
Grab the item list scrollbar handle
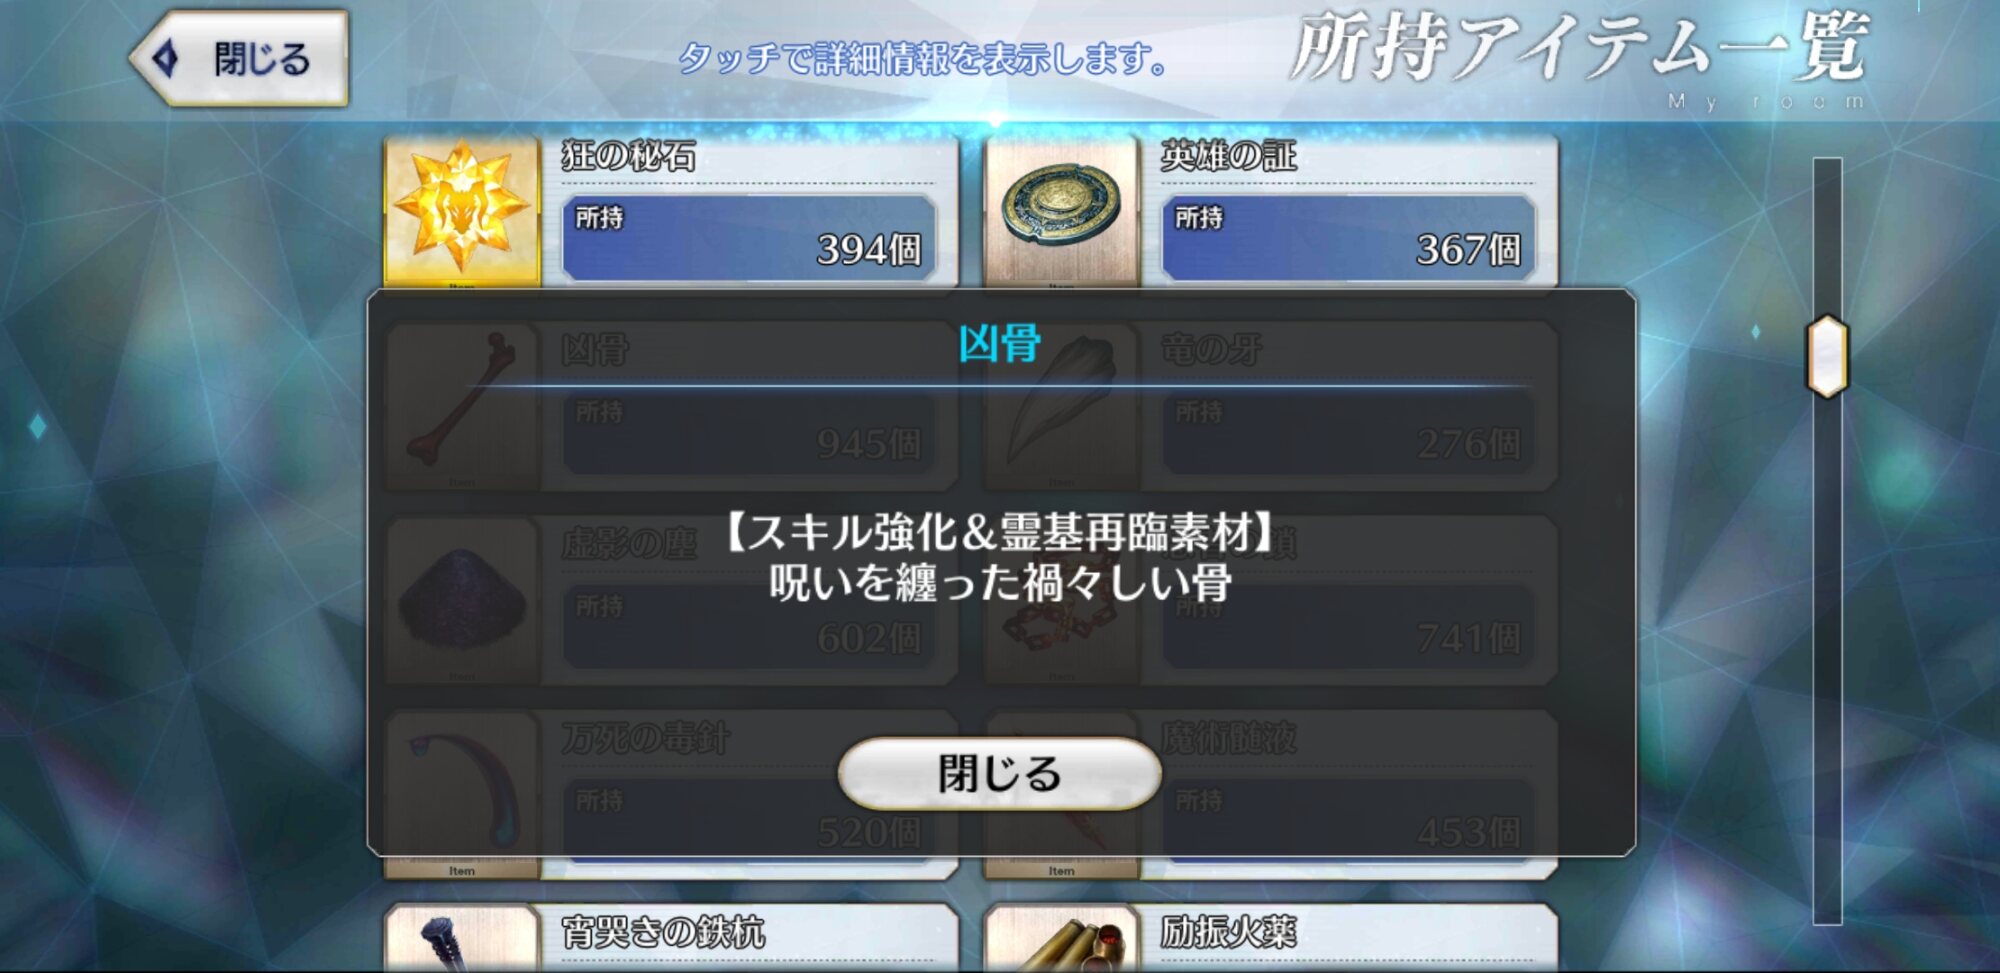click(x=1827, y=356)
